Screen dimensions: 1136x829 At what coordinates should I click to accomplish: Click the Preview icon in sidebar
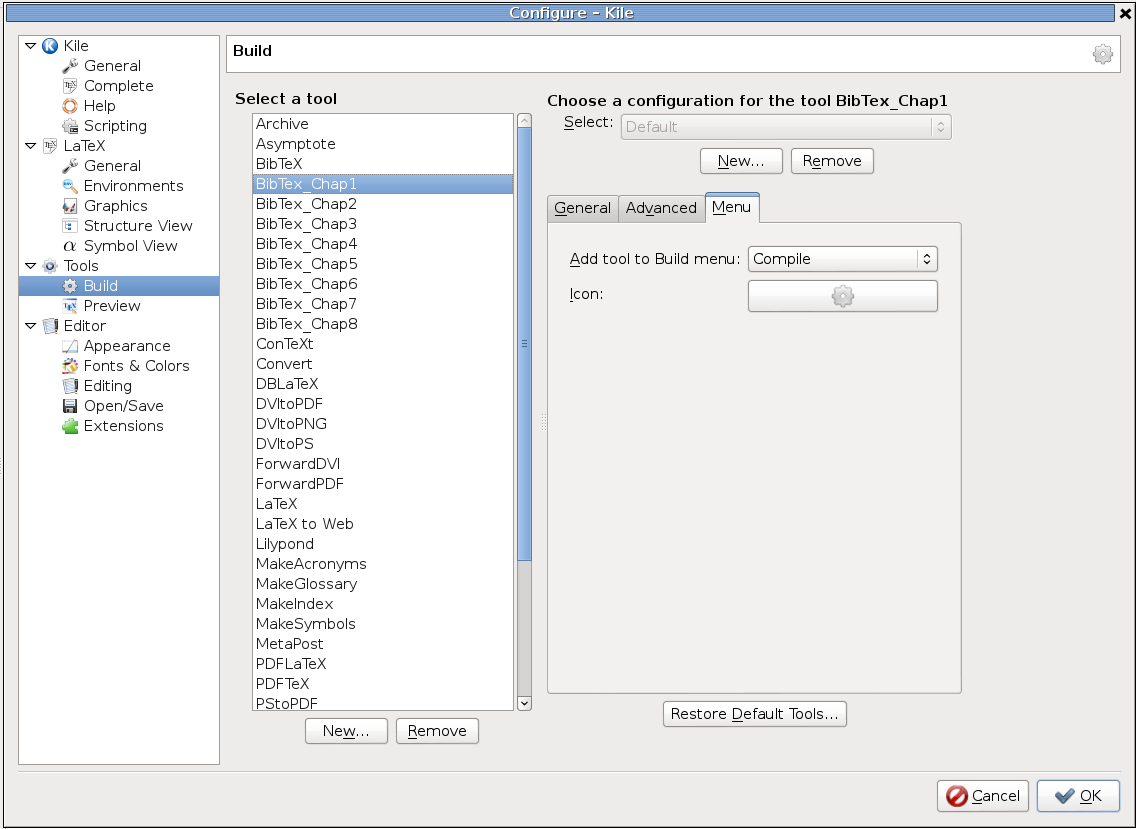[x=70, y=306]
